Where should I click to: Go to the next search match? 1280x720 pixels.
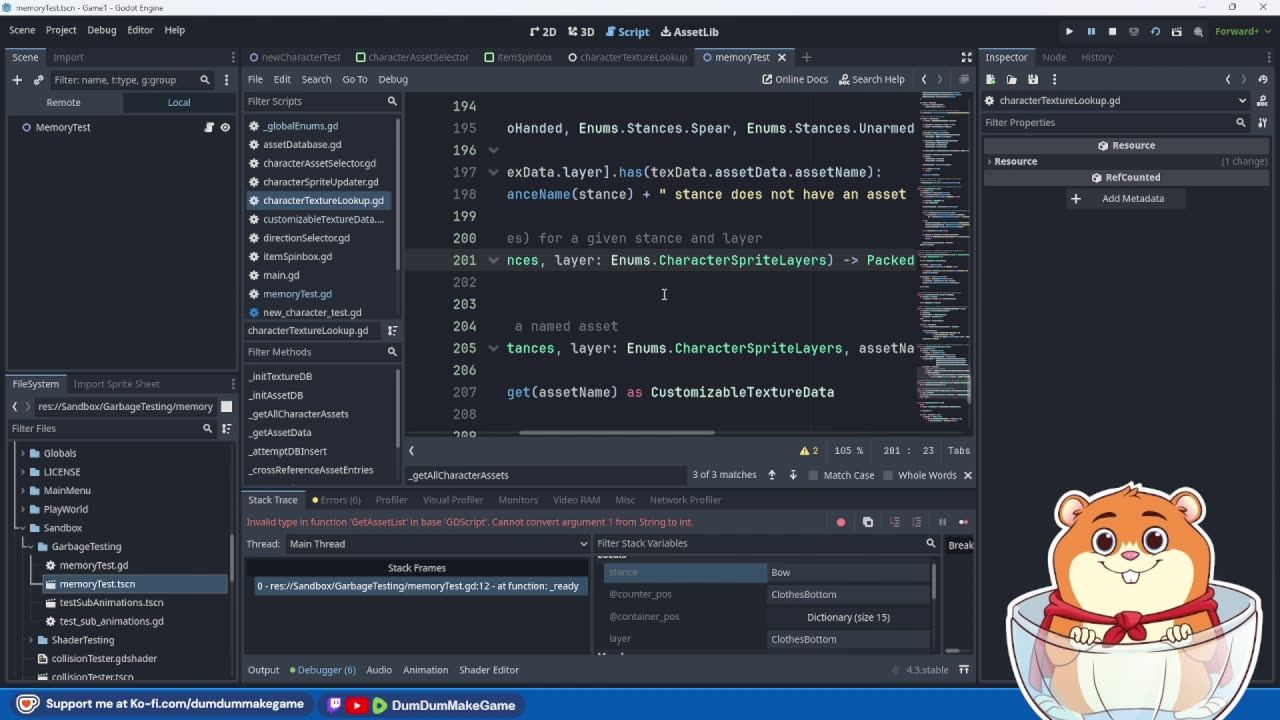793,475
